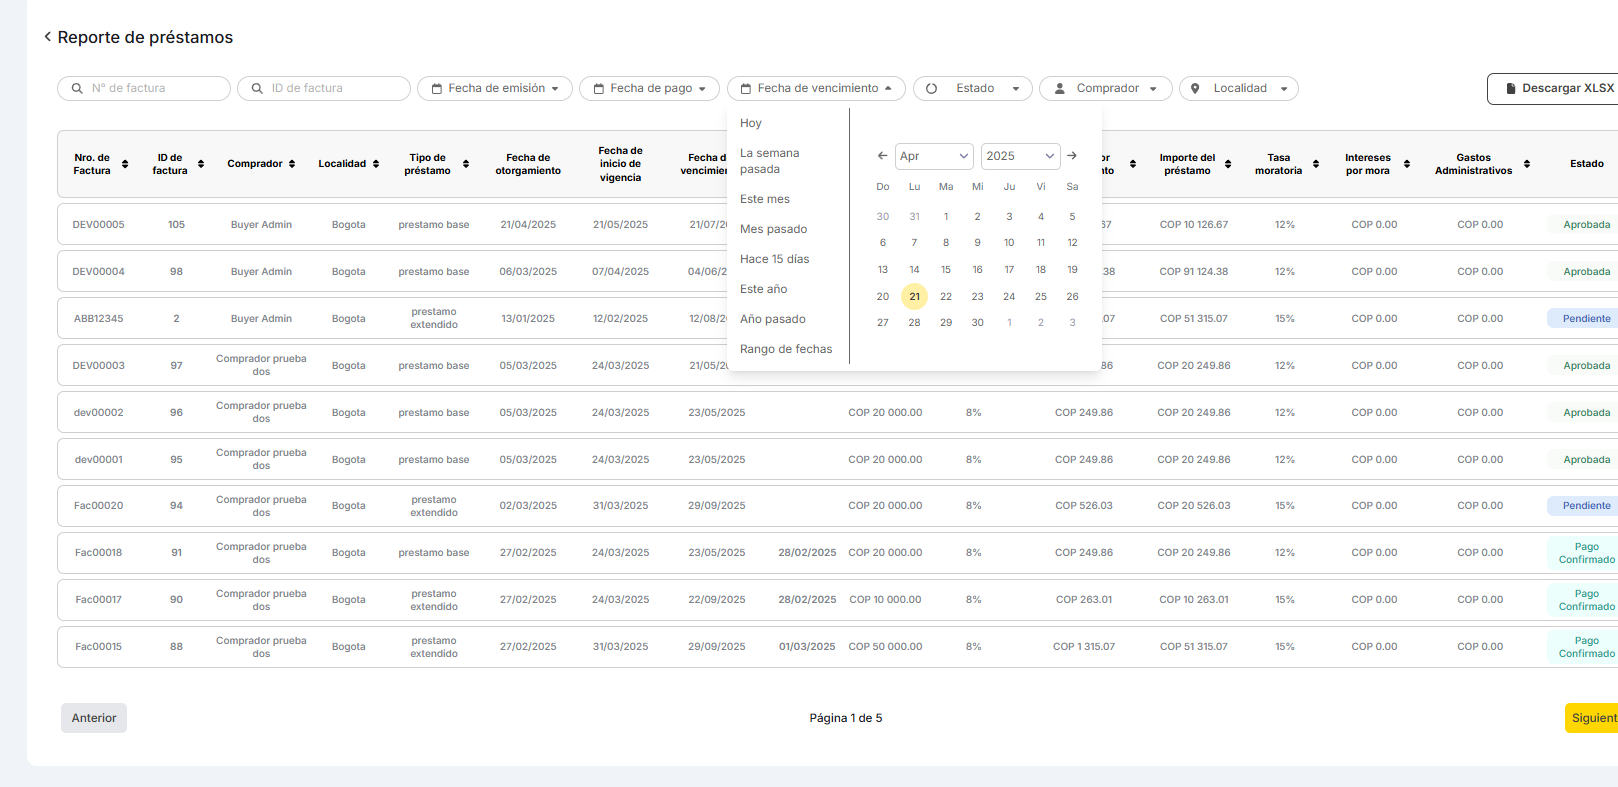Open the Comprador filter dropdown
Image resolution: width=1618 pixels, height=787 pixels.
tap(1106, 88)
